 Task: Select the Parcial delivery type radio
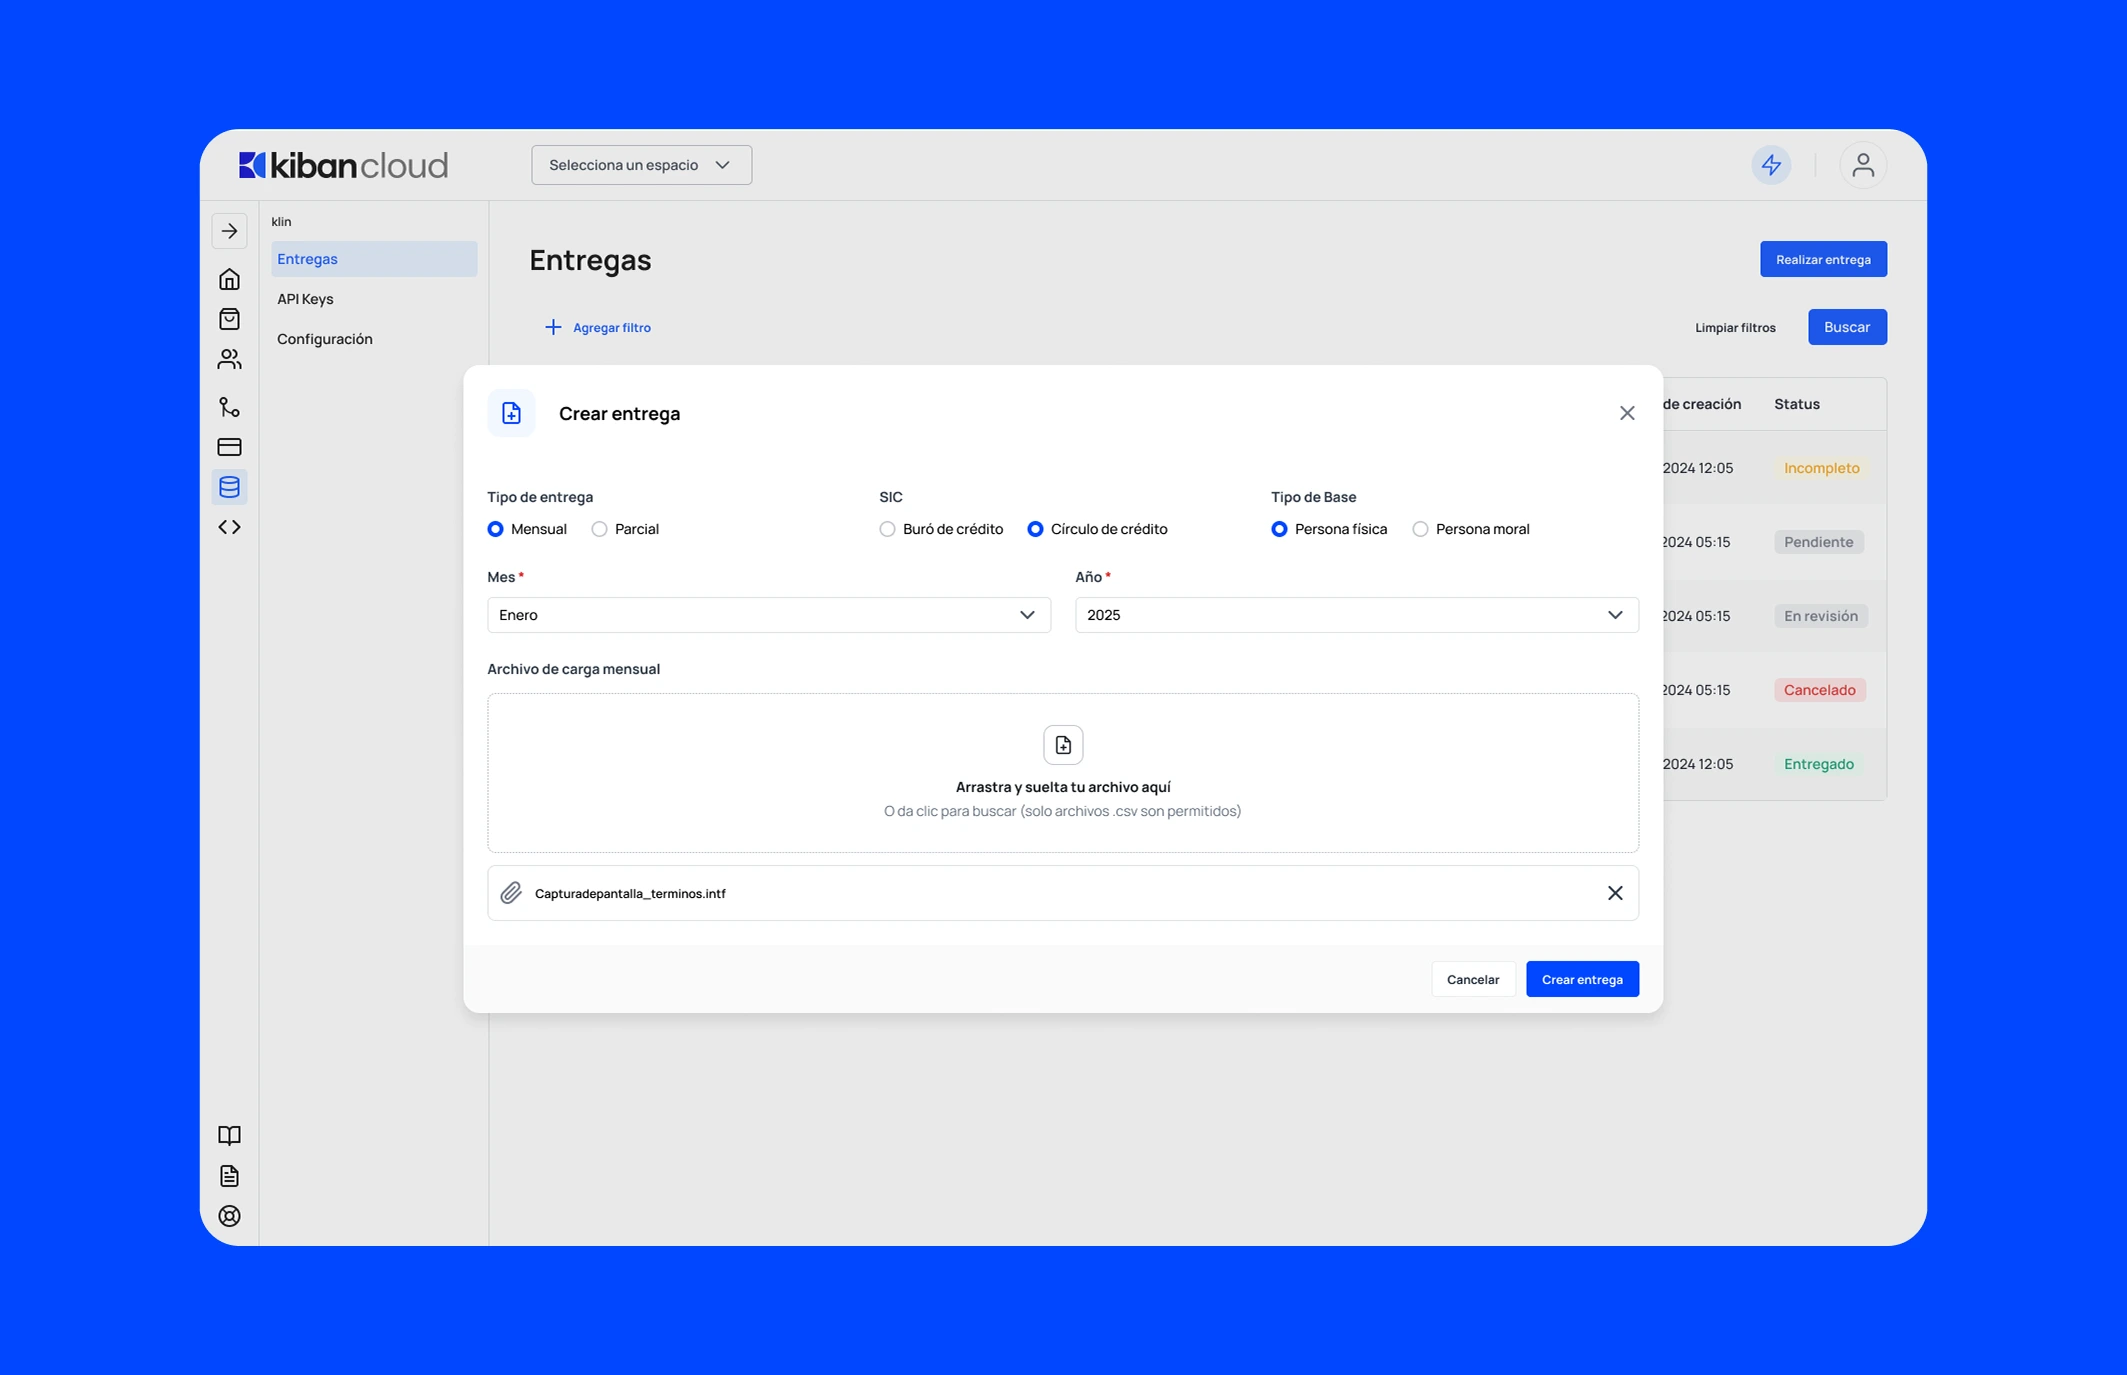coord(599,529)
